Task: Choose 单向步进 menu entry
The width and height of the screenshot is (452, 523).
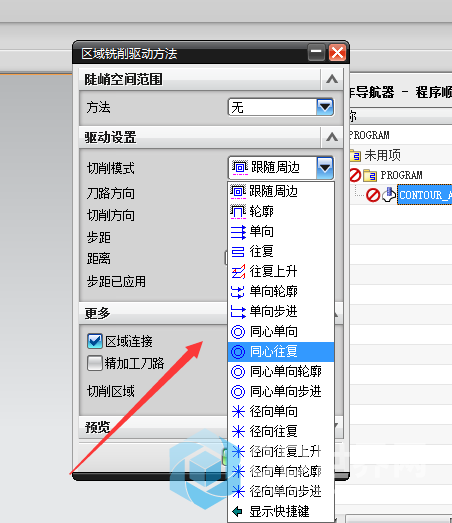Action: (x=281, y=312)
